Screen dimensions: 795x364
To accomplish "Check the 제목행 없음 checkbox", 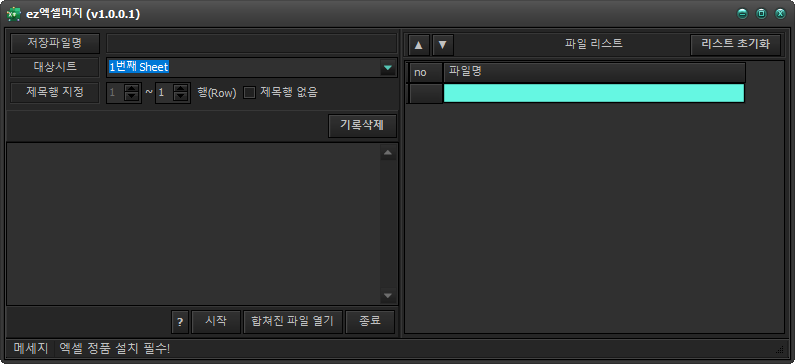I will coord(249,93).
